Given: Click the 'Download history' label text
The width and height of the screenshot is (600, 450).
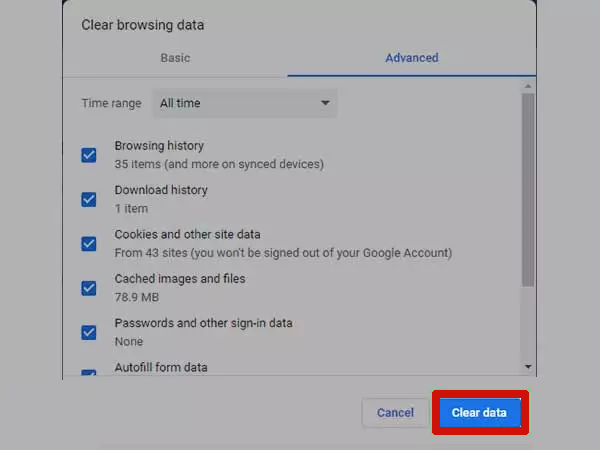Looking at the screenshot, I should point(161,190).
